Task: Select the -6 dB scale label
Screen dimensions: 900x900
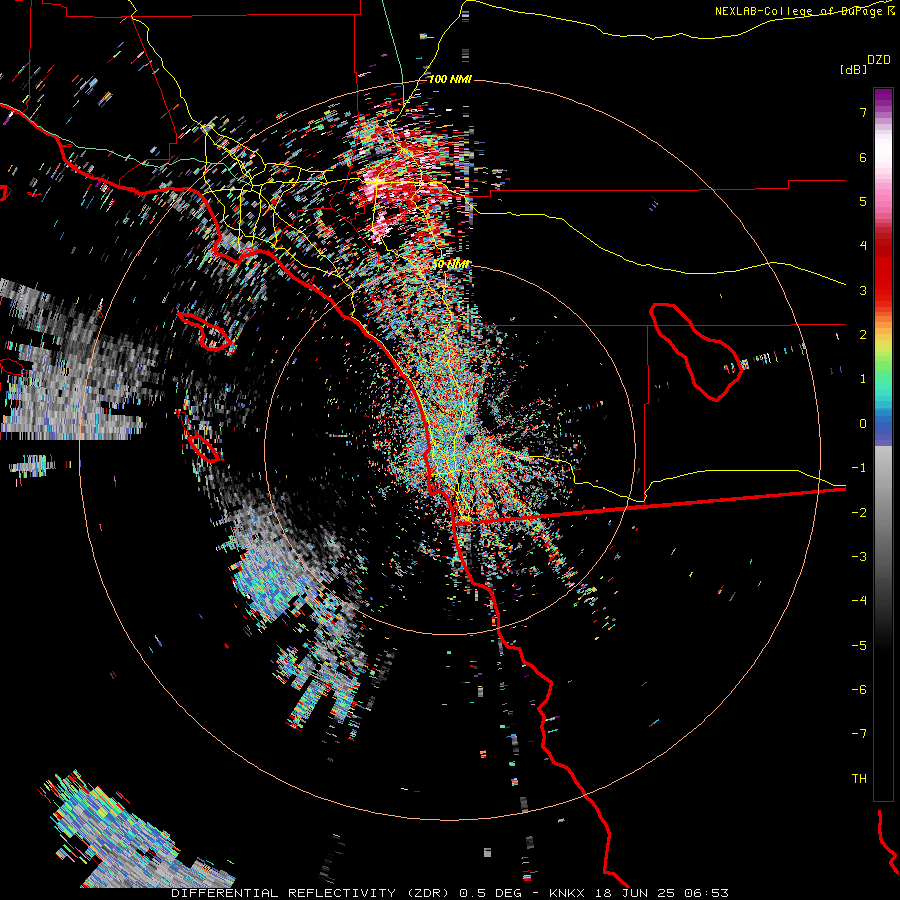Action: [x=859, y=690]
